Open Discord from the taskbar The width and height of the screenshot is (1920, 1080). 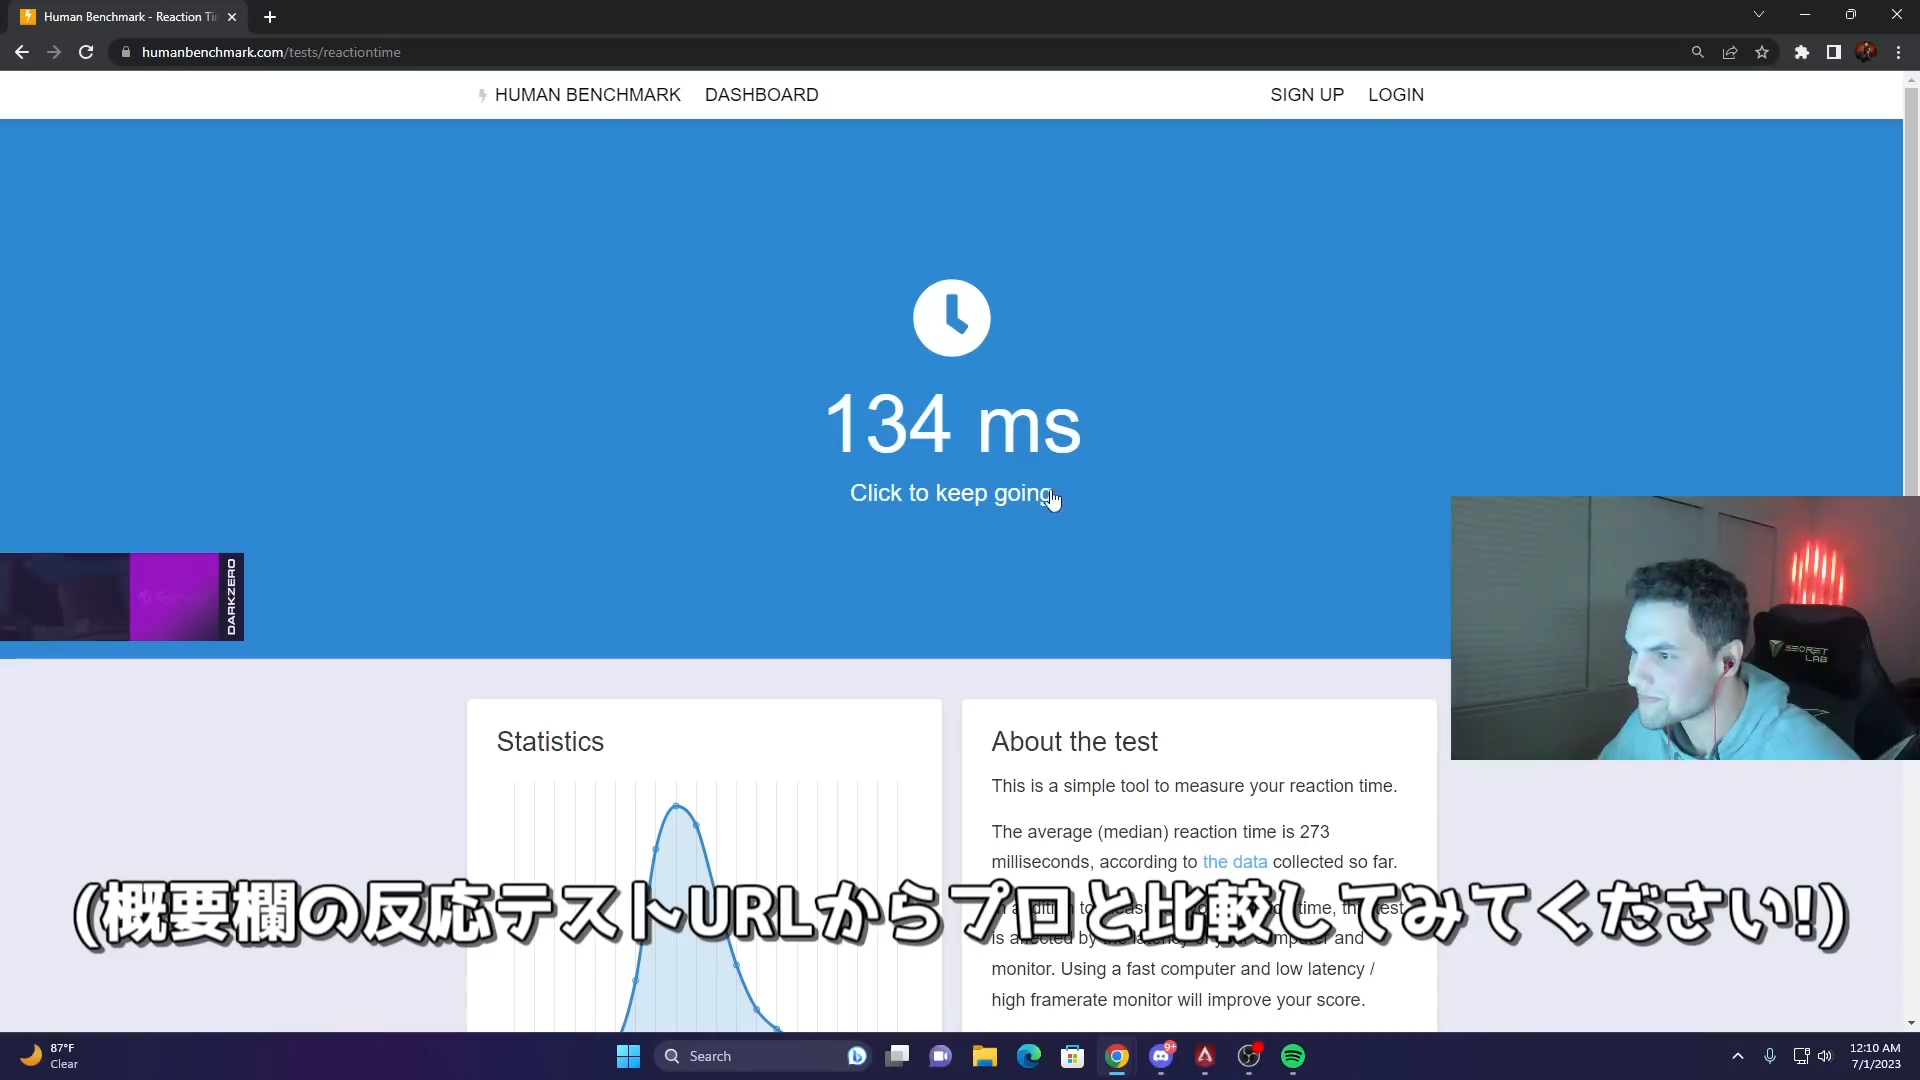point(1161,1056)
